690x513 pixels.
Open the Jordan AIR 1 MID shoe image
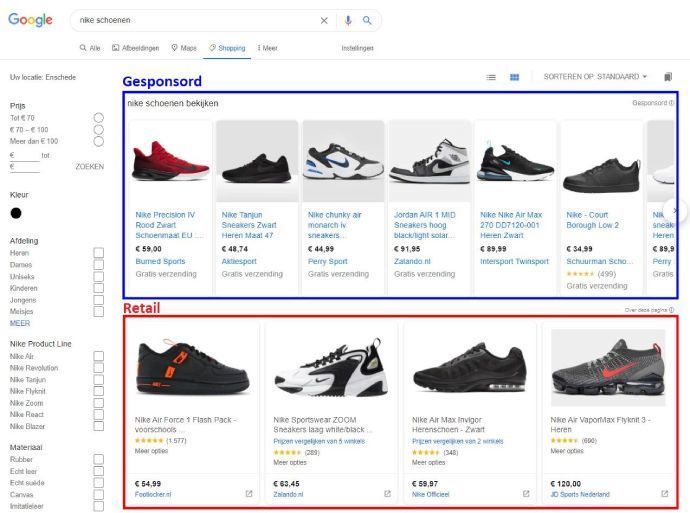pyautogui.click(x=429, y=161)
